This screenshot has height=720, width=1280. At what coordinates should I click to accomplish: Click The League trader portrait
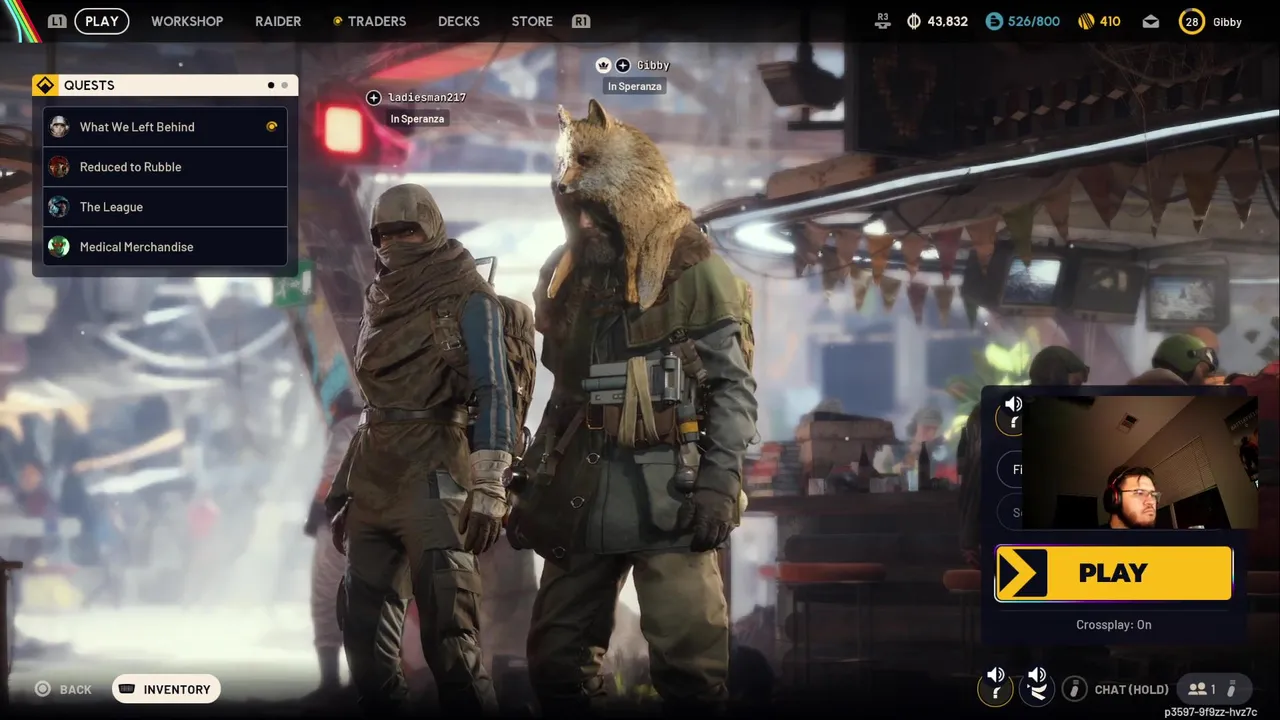click(59, 207)
